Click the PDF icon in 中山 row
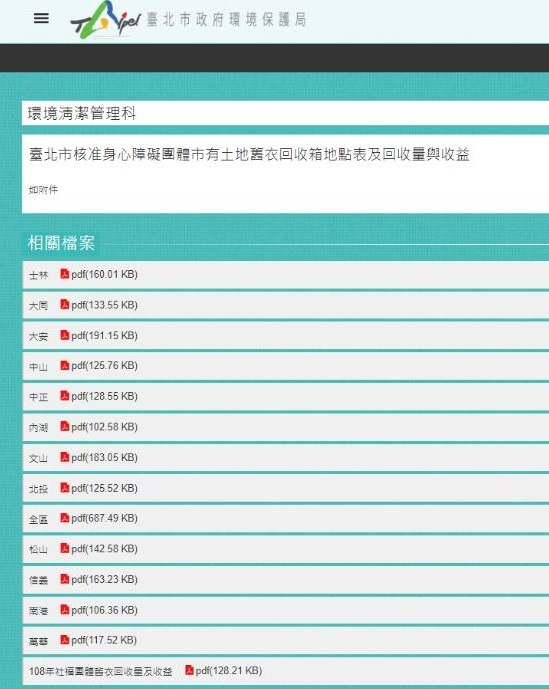 click(65, 365)
